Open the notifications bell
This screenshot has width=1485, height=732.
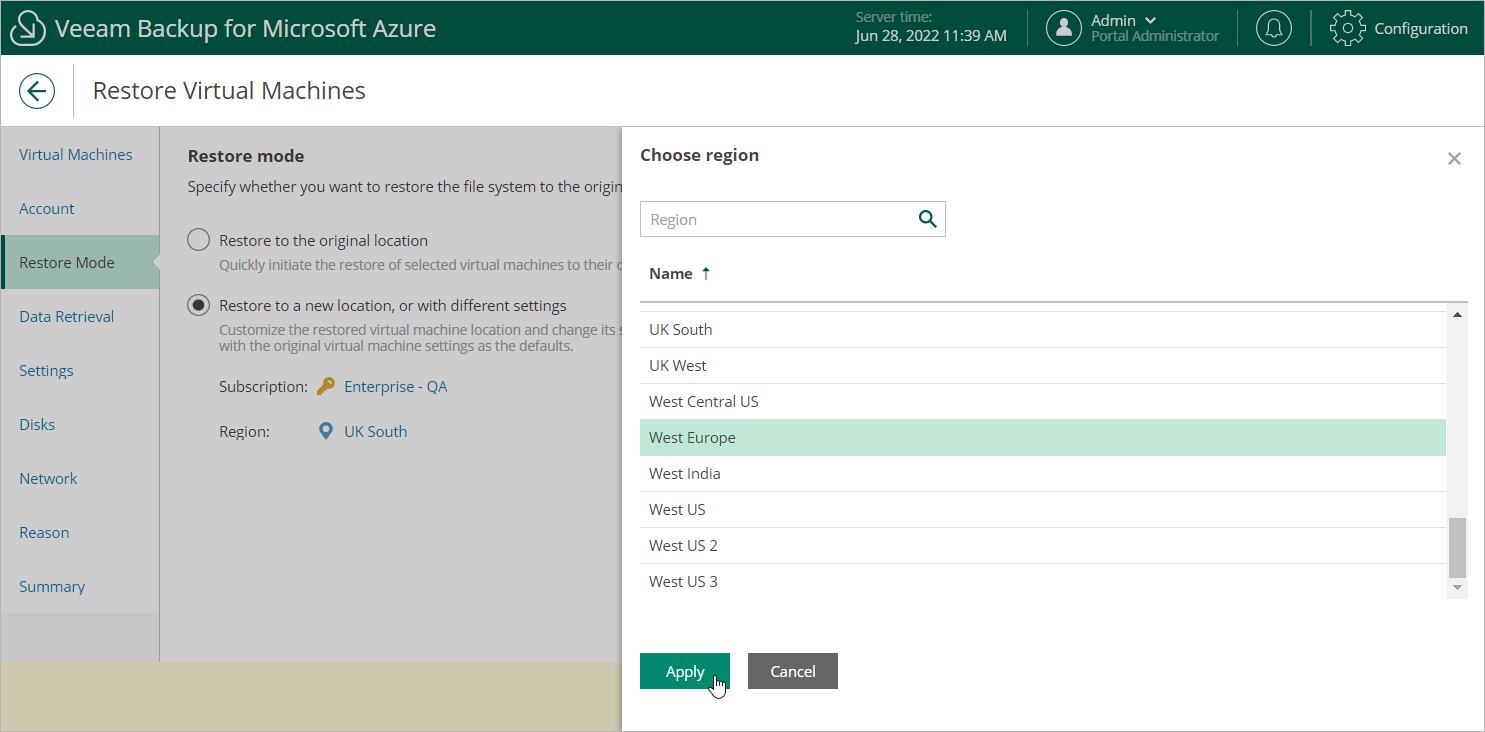tap(1273, 28)
